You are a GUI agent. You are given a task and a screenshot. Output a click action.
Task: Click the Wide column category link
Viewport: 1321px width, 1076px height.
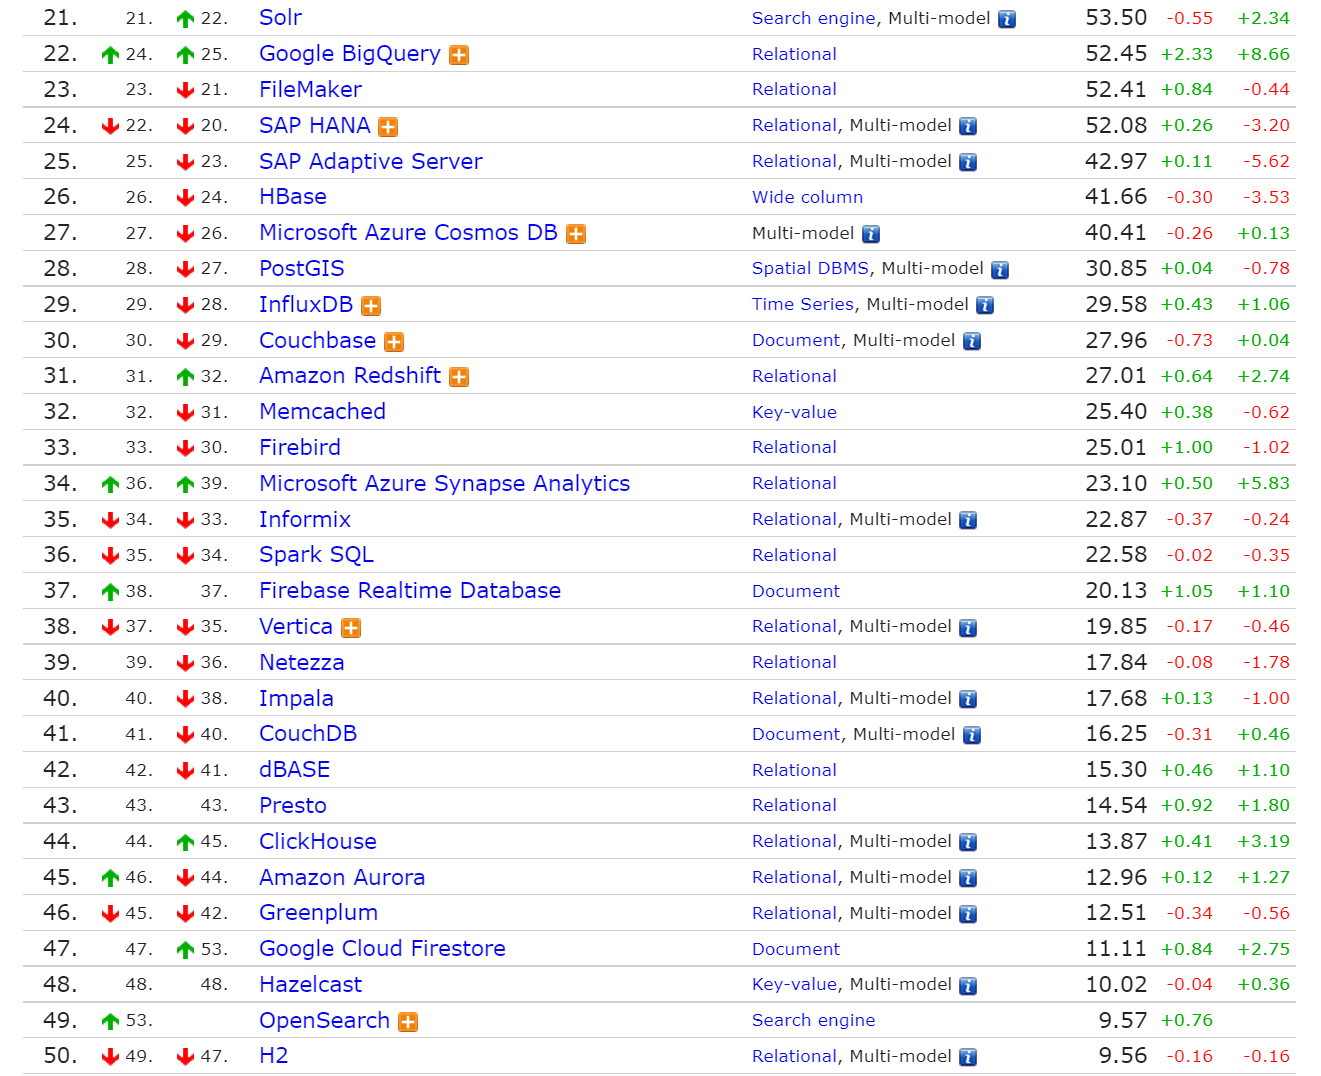(x=807, y=198)
